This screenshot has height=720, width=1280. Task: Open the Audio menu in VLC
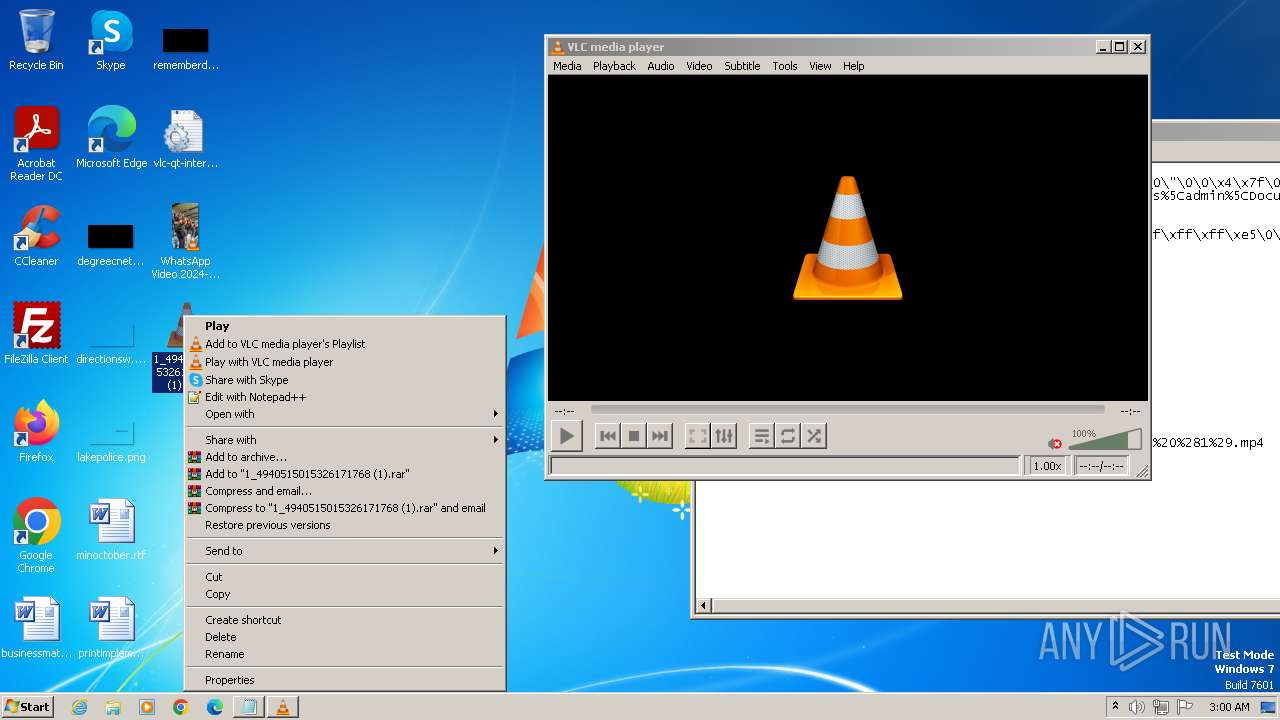click(661, 66)
